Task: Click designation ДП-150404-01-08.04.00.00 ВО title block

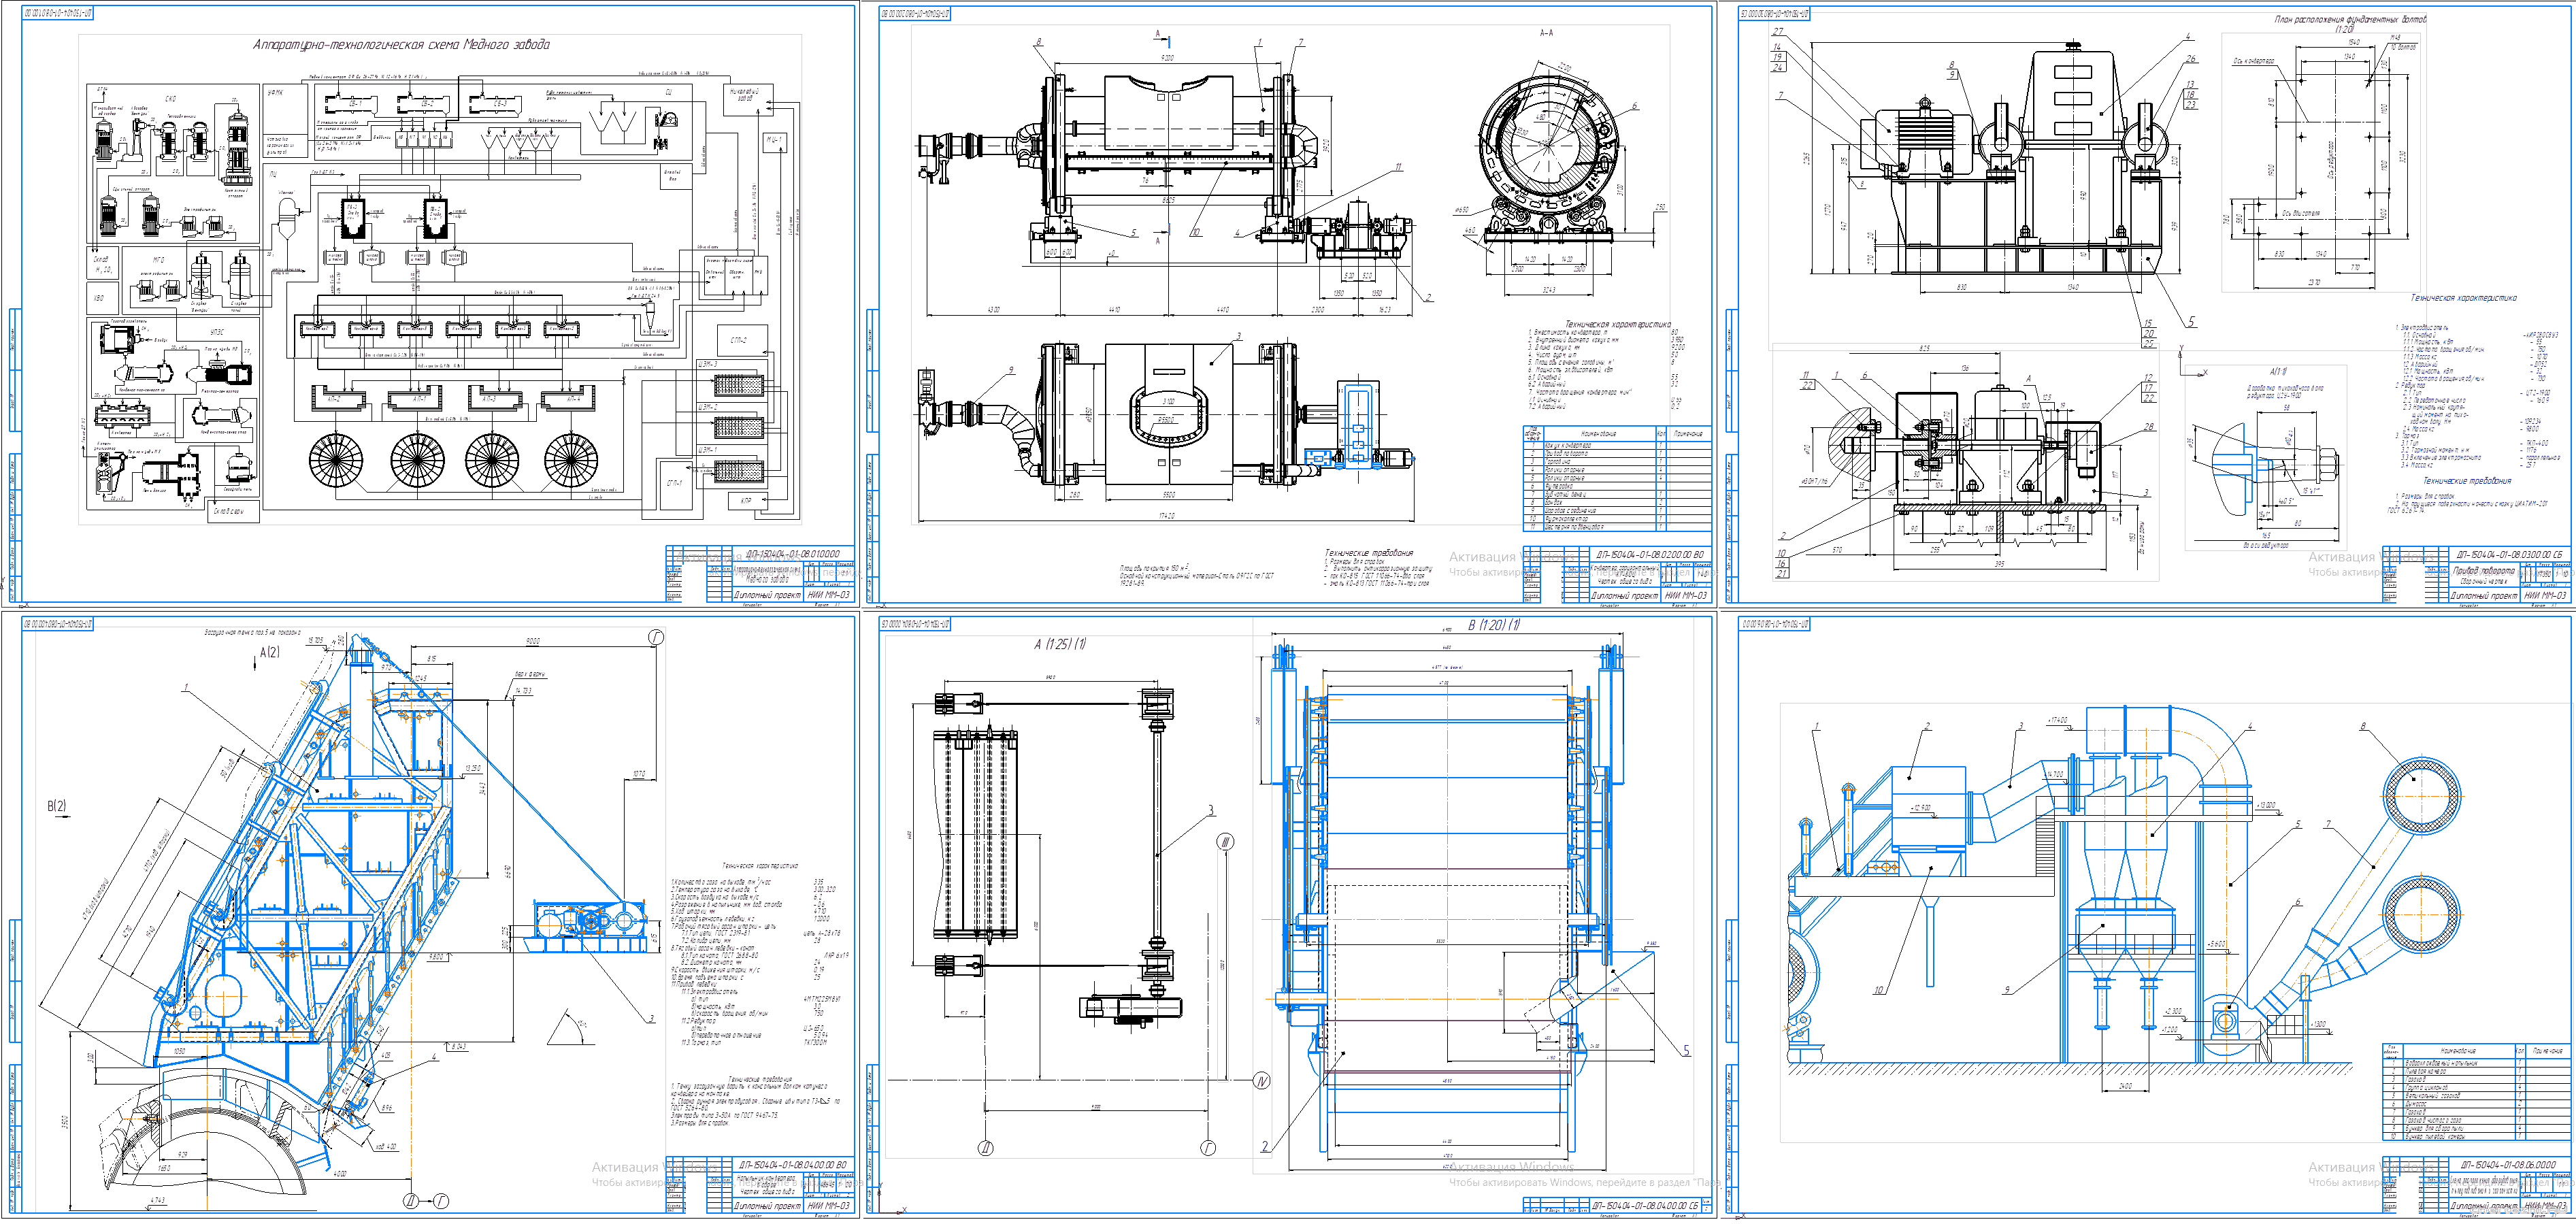Action: coord(793,1165)
